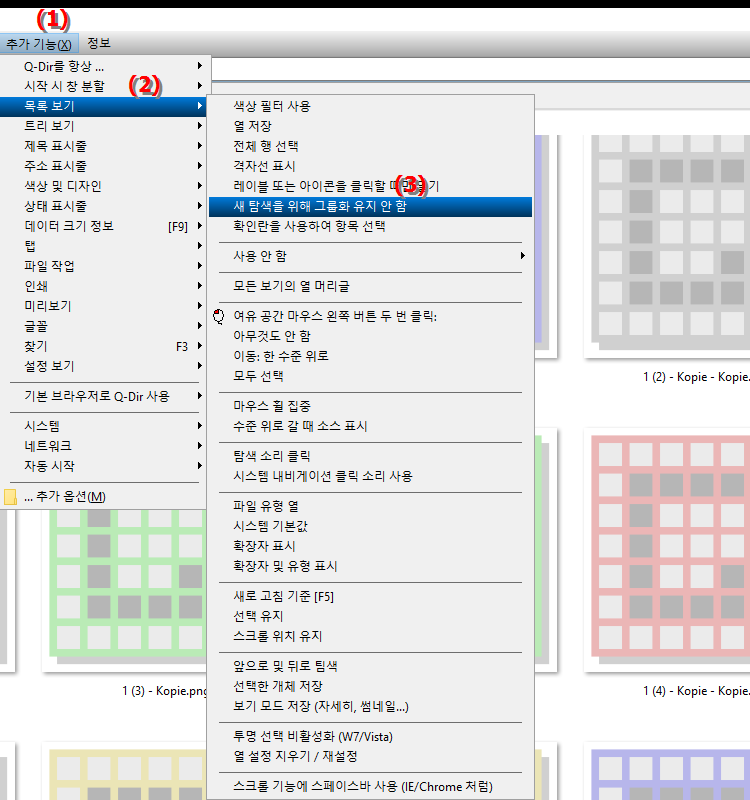Toggle 선택한 개체 저장 option
Image resolution: width=750 pixels, height=800 pixels.
click(370, 686)
